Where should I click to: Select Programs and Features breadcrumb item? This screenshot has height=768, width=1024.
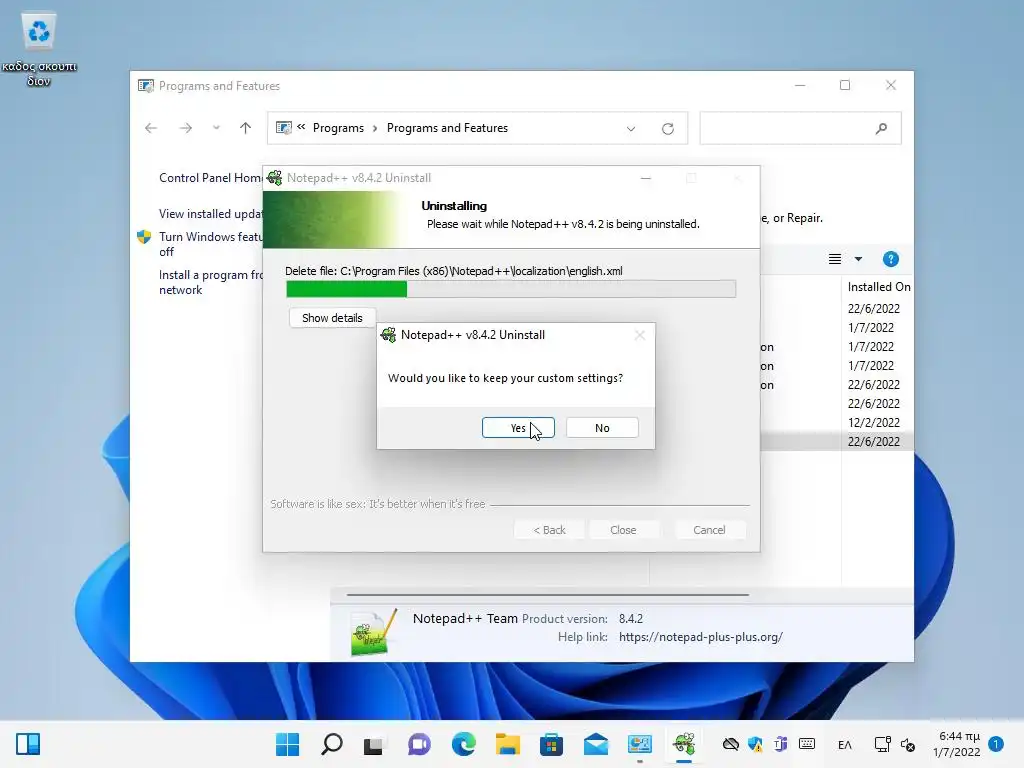click(447, 128)
